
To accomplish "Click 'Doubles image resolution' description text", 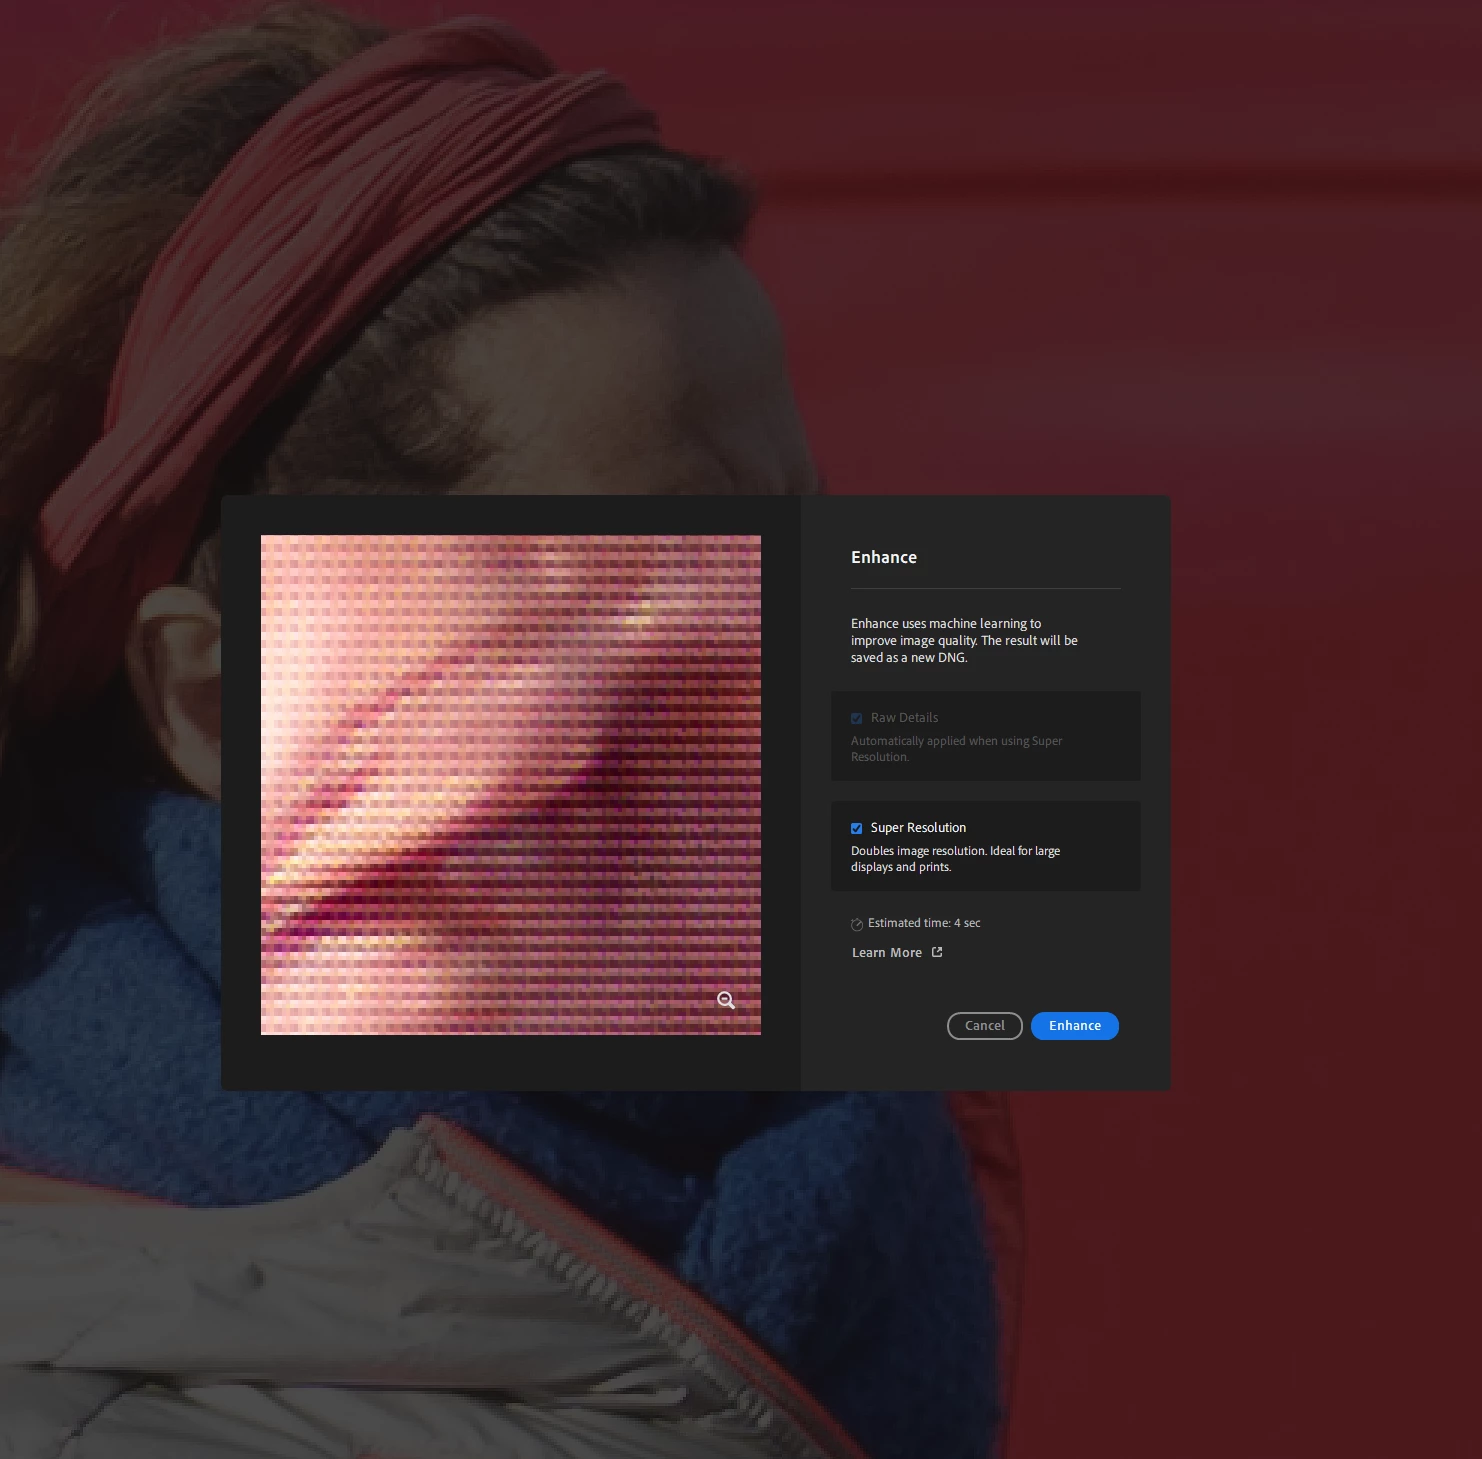I will pos(955,859).
